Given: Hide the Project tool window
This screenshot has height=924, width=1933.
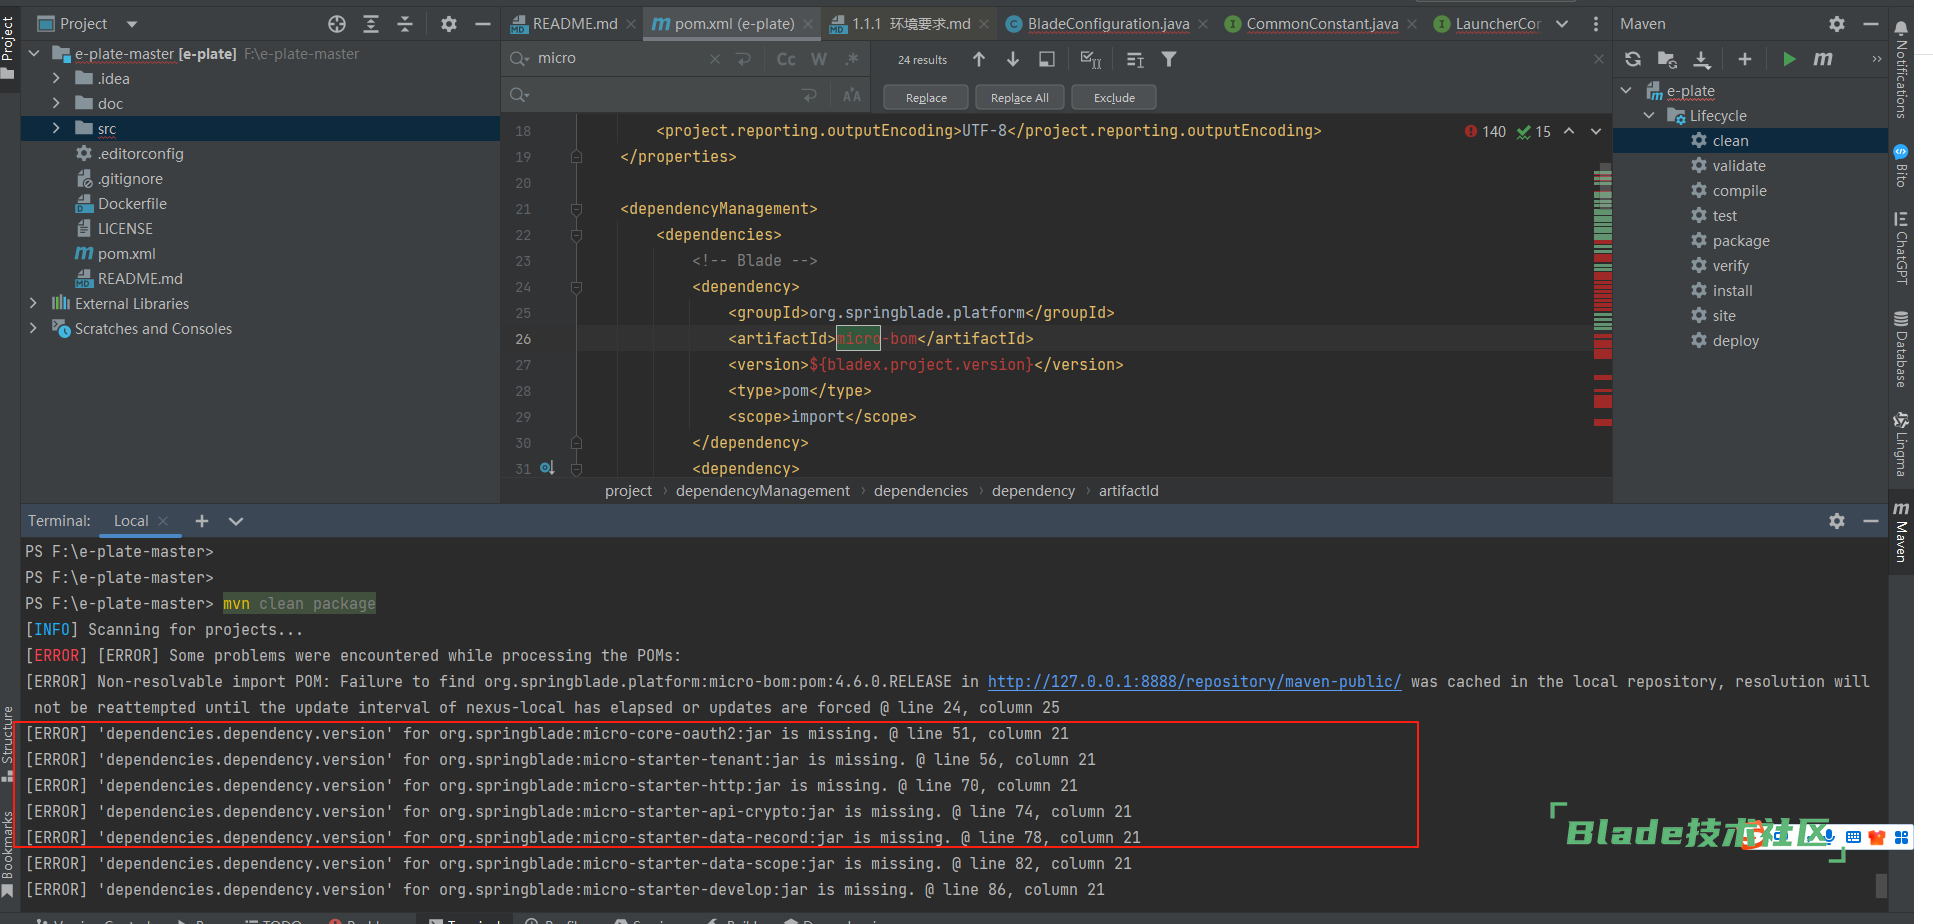Looking at the screenshot, I should 483,24.
